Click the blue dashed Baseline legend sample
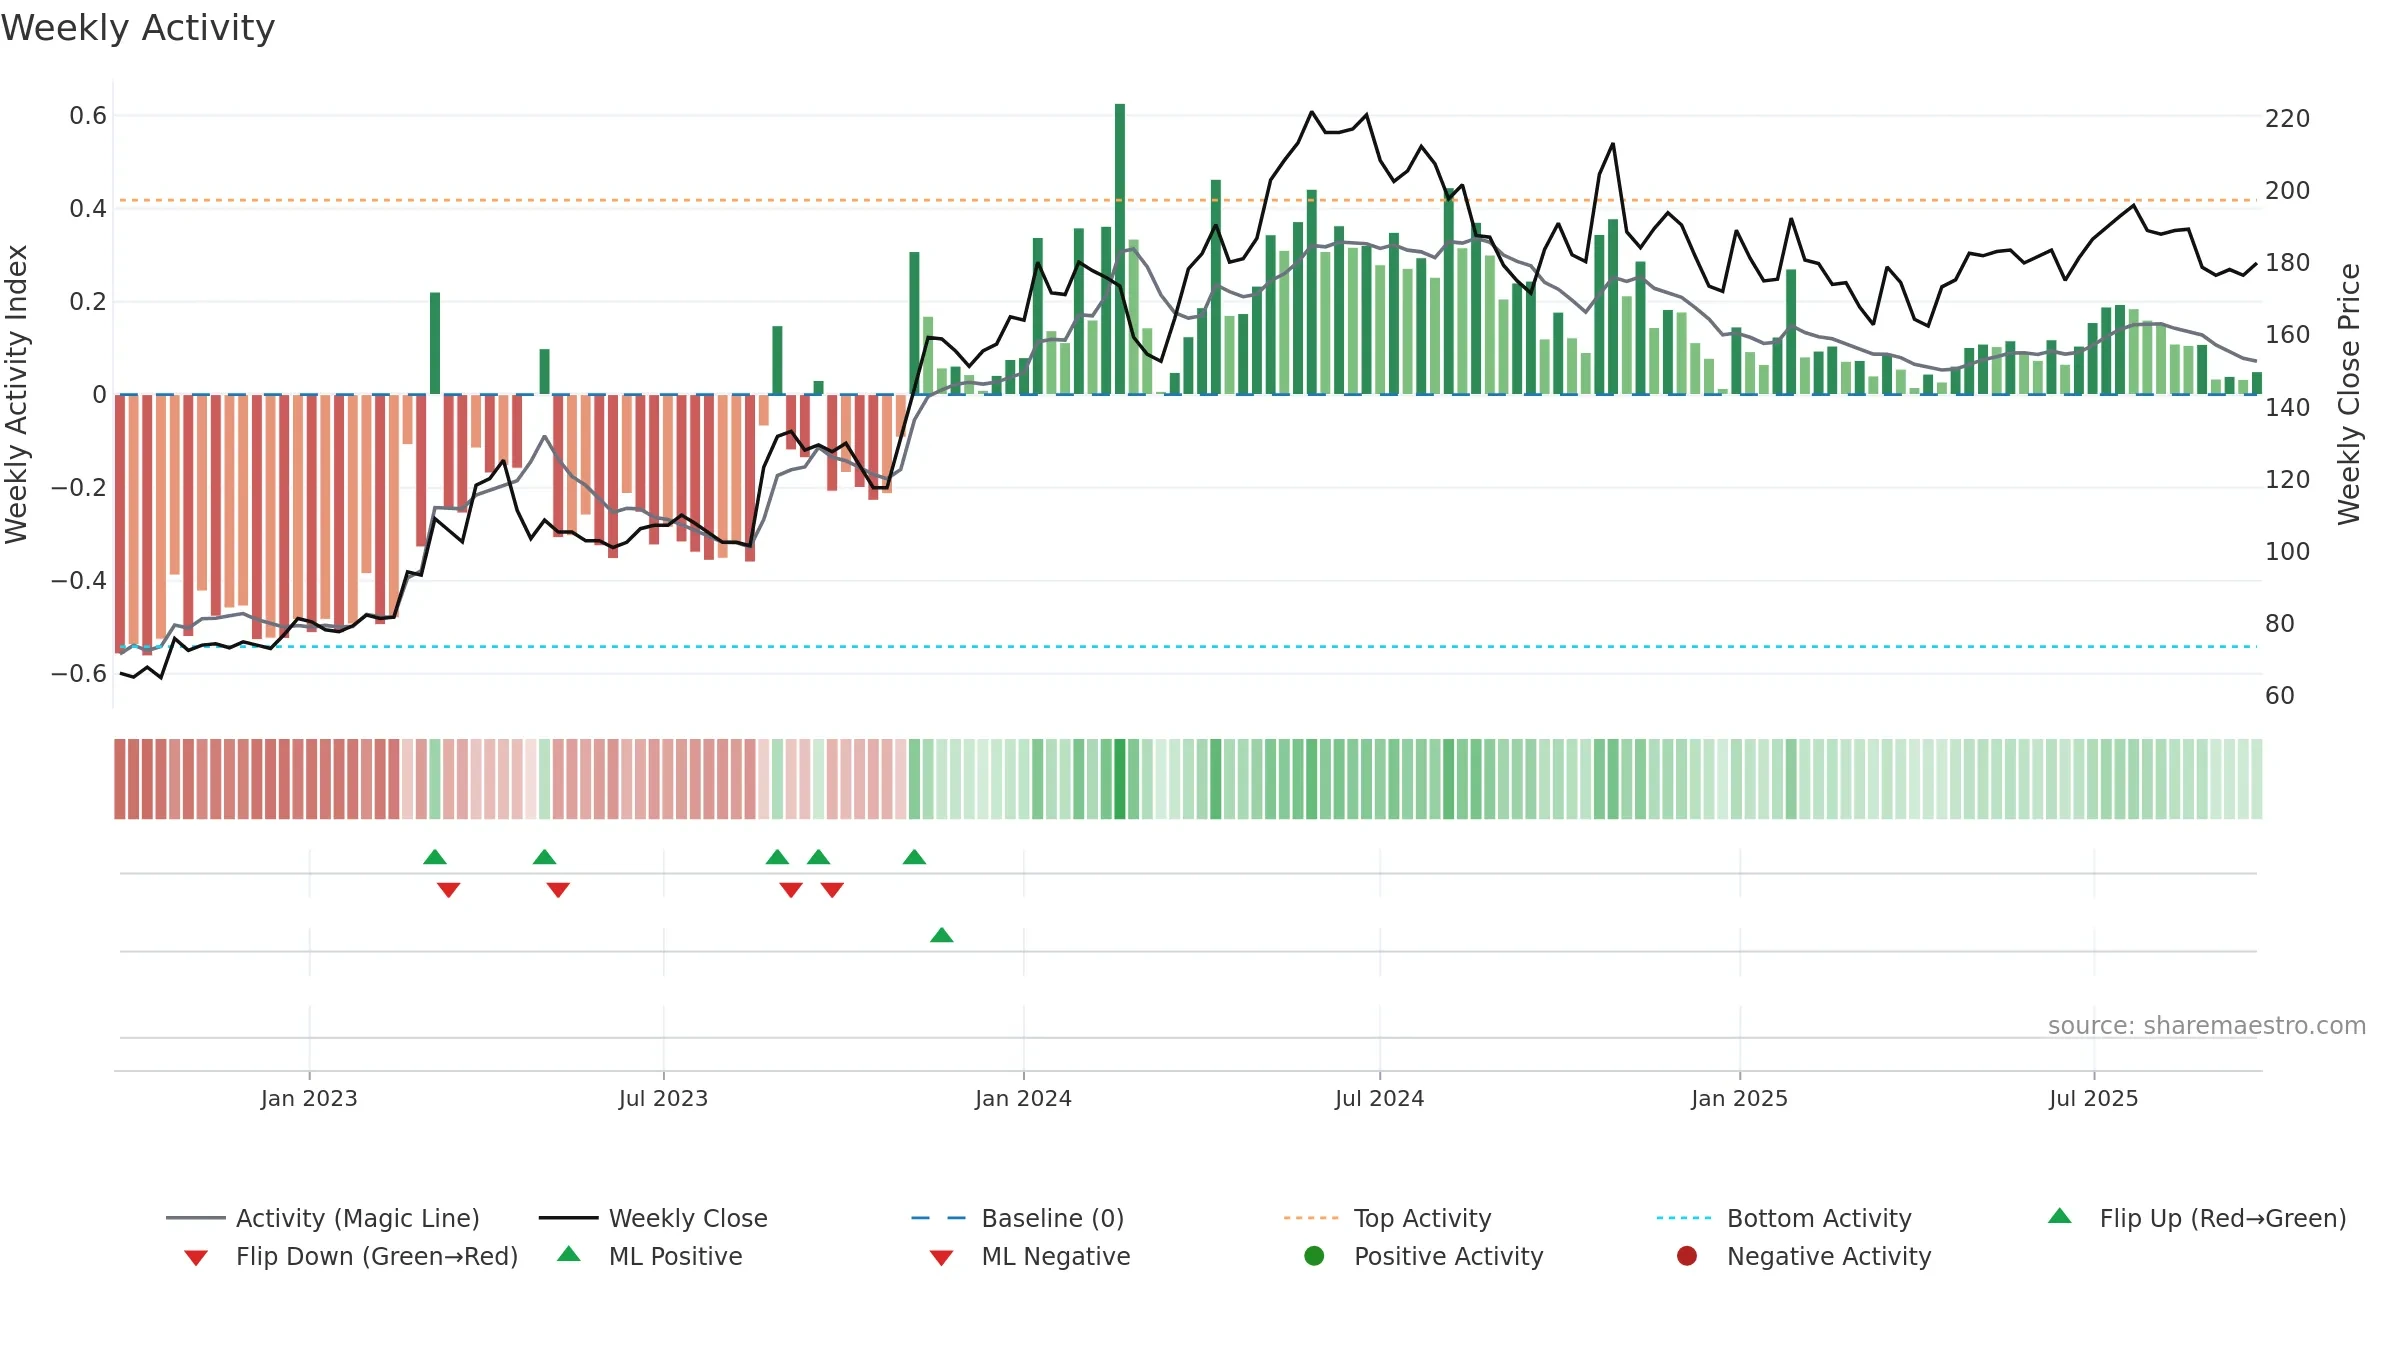 939,1218
